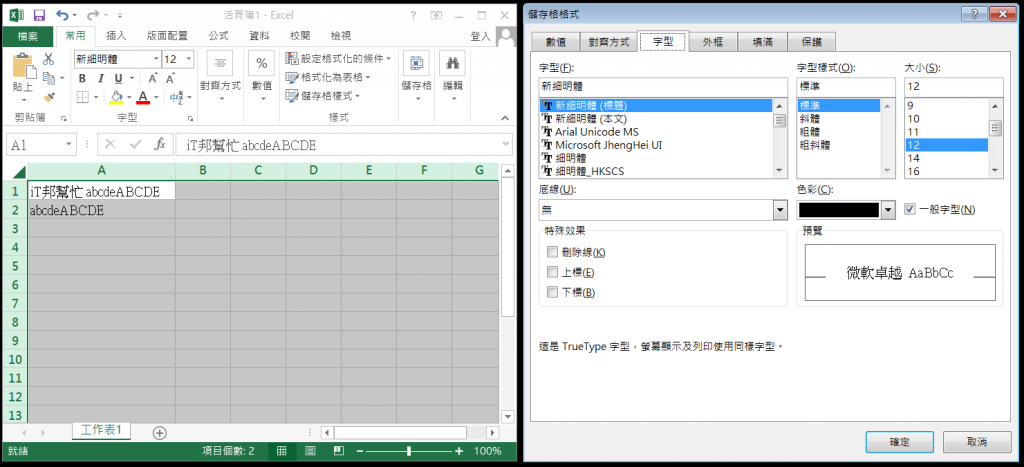Image resolution: width=1024 pixels, height=467 pixels.
Task: Toggle Italic formatting in ribbon
Action: (x=101, y=78)
